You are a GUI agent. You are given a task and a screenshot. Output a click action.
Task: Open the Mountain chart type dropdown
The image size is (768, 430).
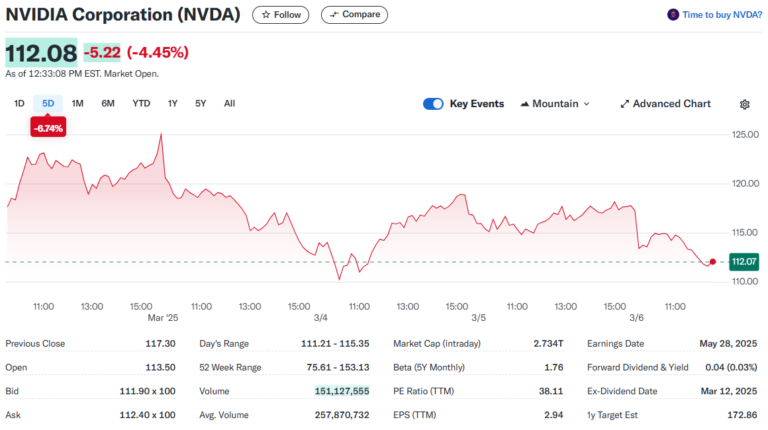pyautogui.click(x=555, y=104)
